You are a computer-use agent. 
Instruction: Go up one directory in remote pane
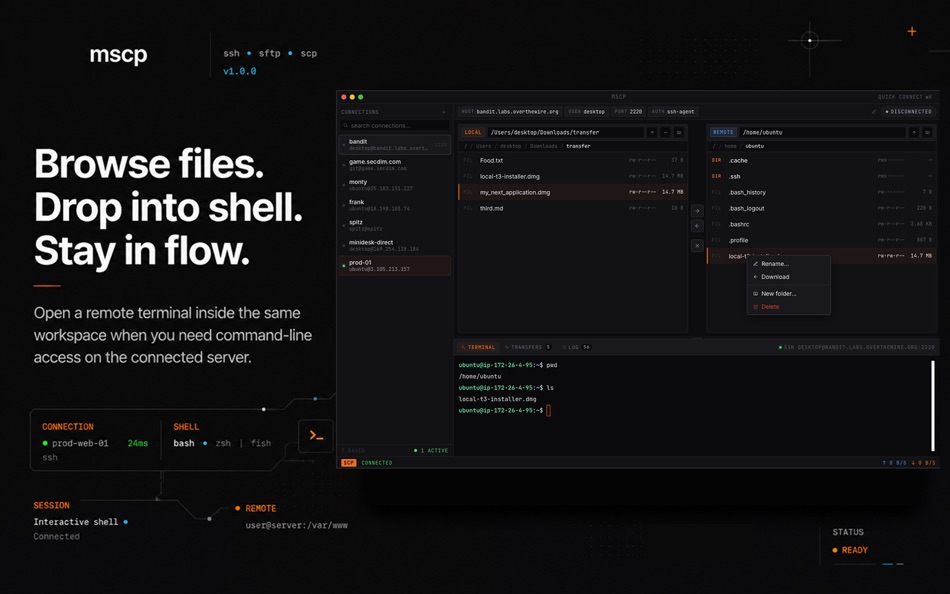914,132
